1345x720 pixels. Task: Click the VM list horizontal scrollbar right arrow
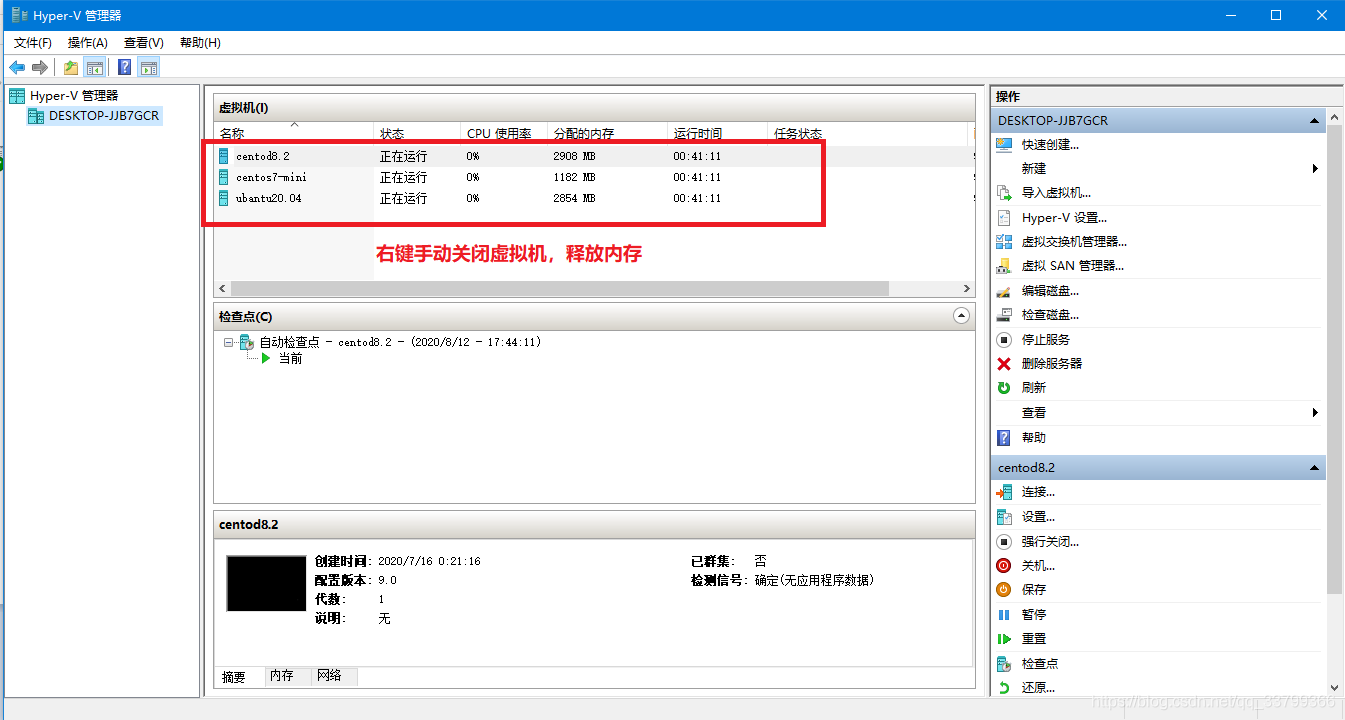pos(966,288)
